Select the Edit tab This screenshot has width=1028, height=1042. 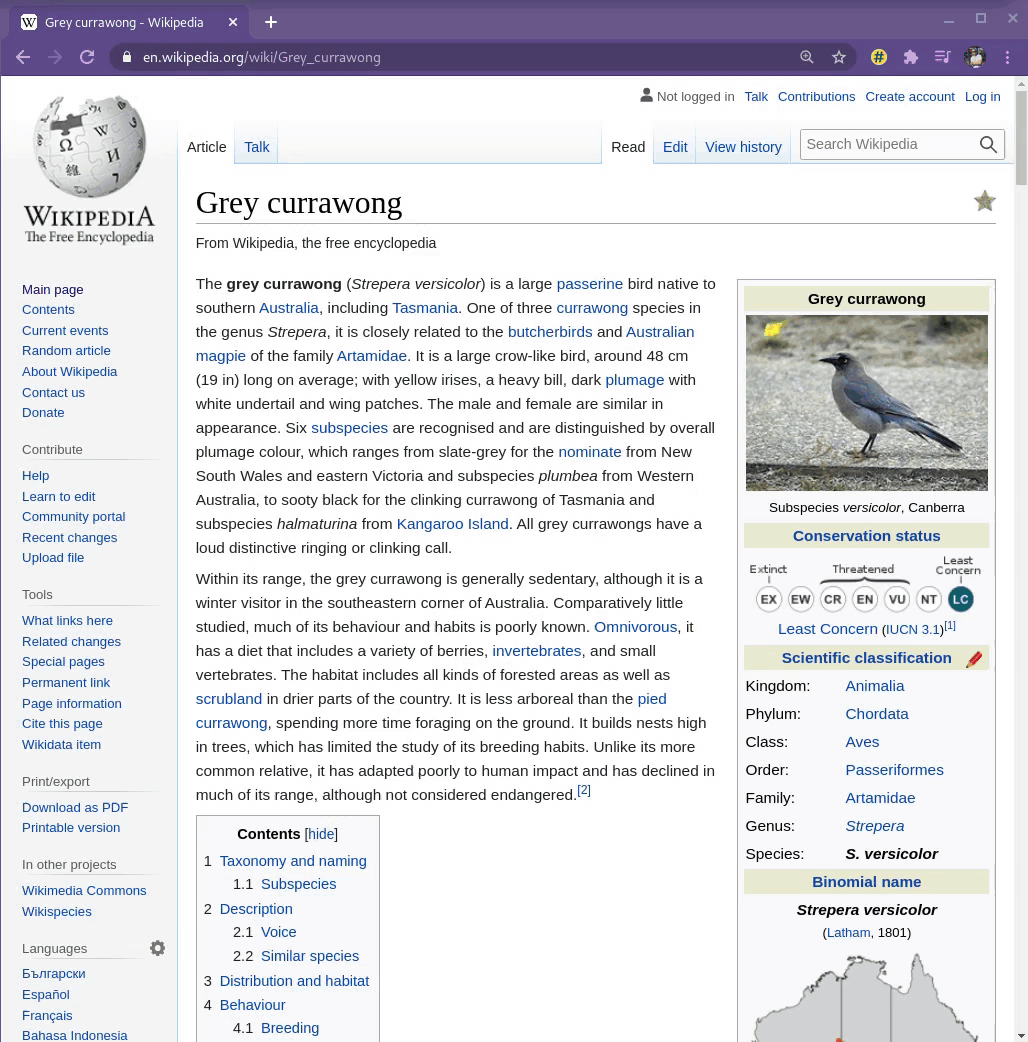coord(675,147)
